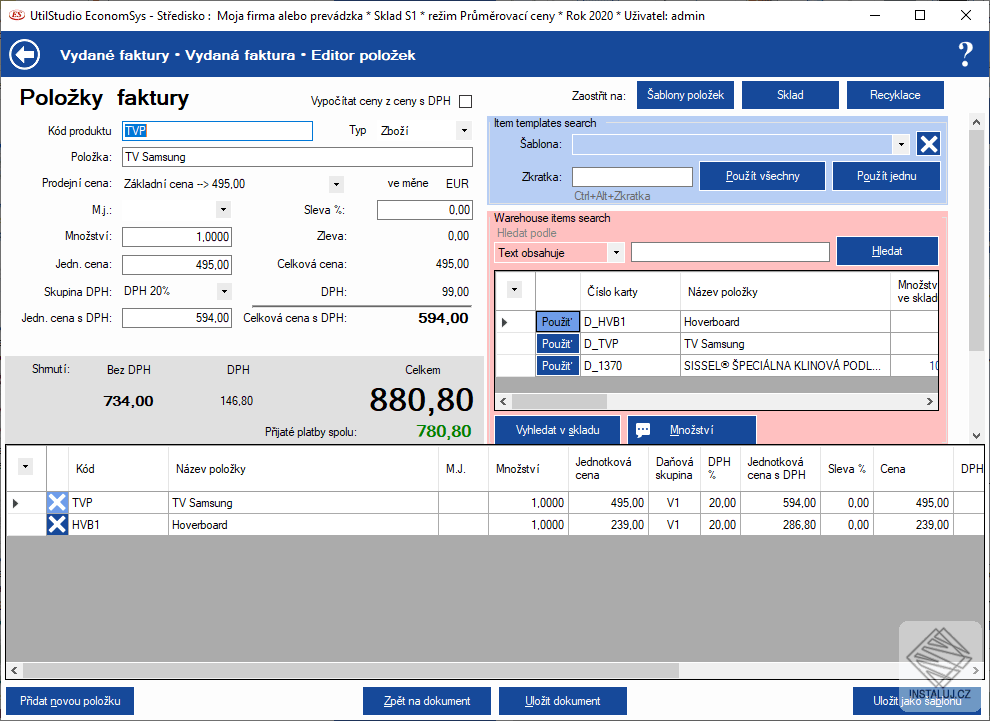Expand the Skupina DPH dropdown

224,292
